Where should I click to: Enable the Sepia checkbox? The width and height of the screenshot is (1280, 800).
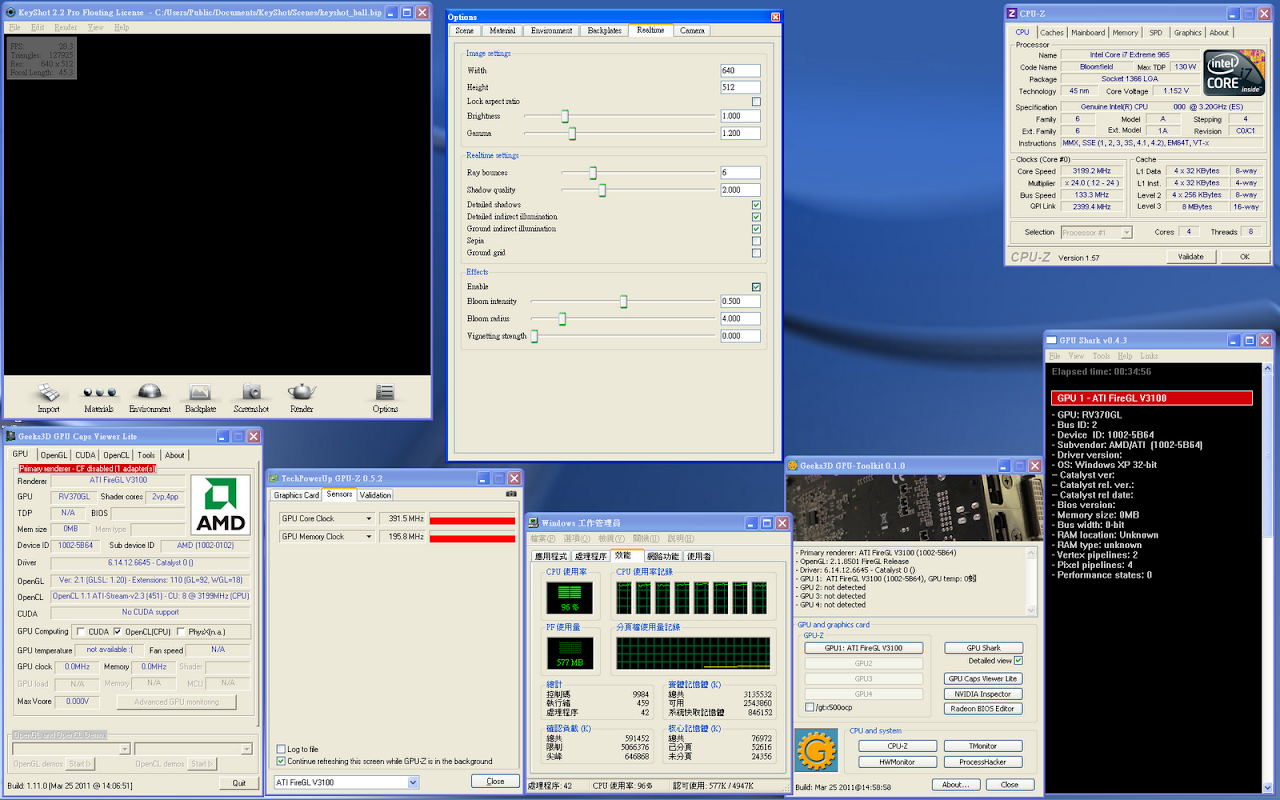(756, 241)
